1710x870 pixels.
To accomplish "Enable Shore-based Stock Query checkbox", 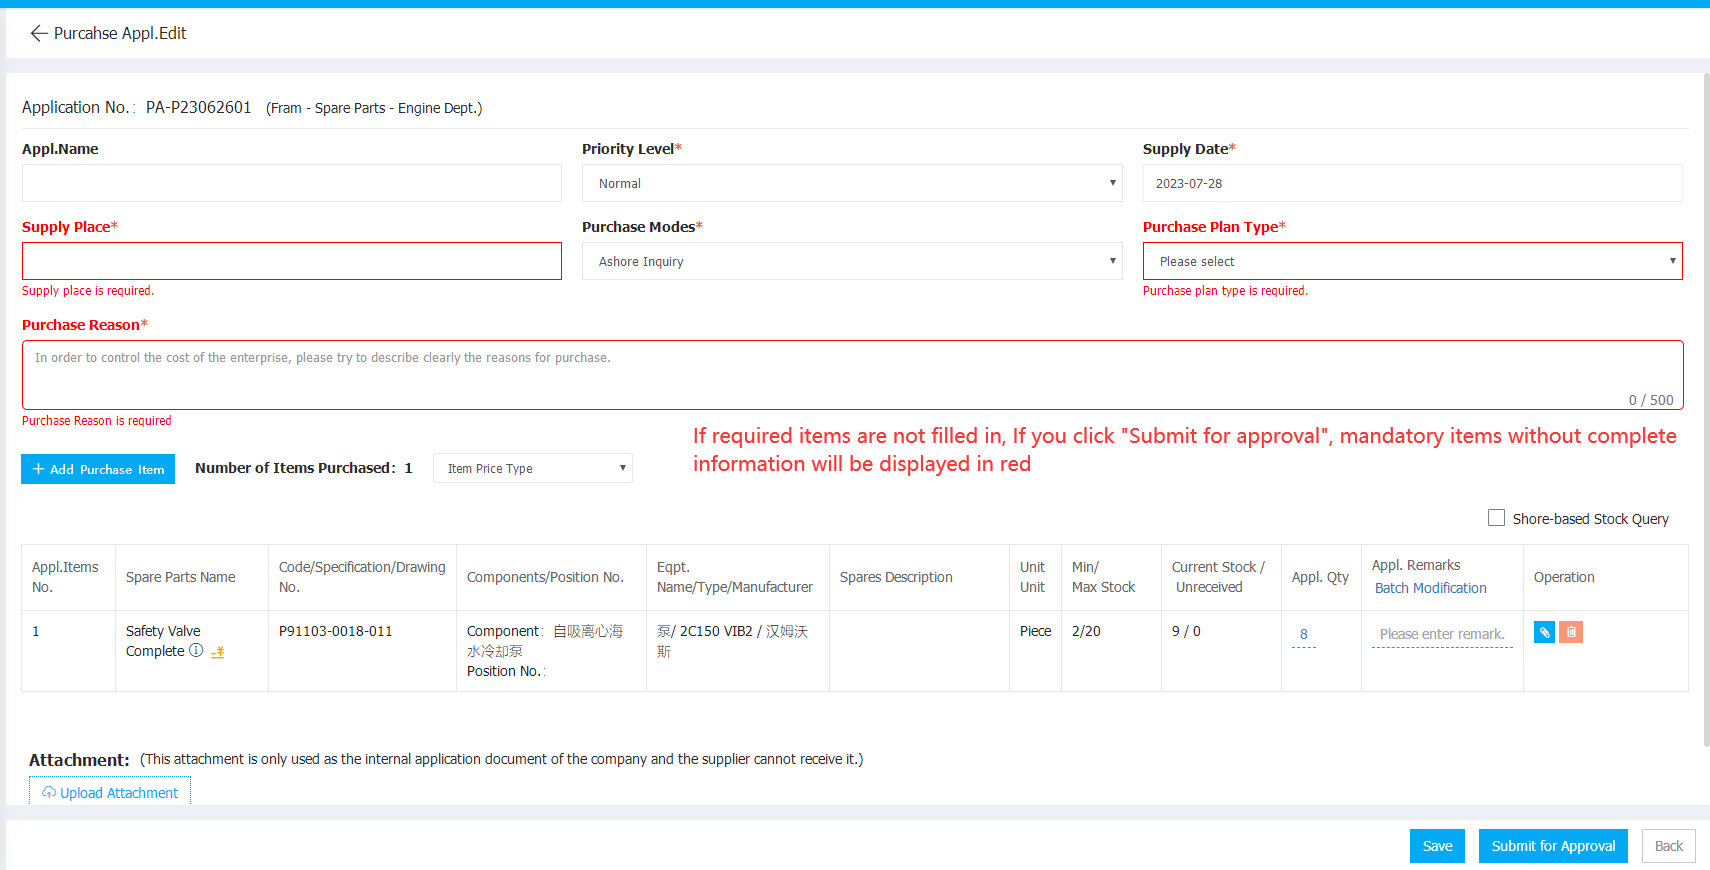I will (x=1496, y=518).
